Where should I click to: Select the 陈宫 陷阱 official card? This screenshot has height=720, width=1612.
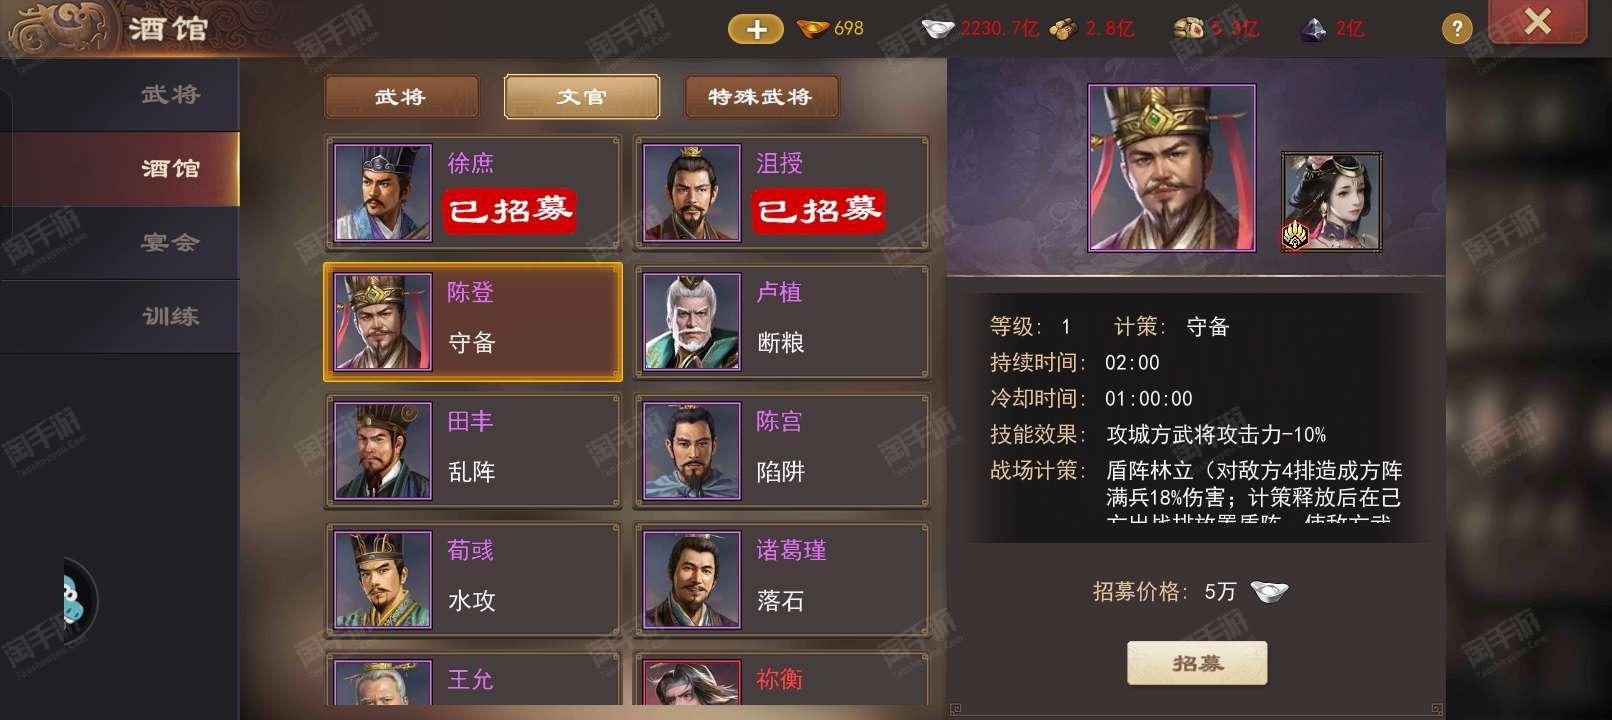[x=782, y=451]
